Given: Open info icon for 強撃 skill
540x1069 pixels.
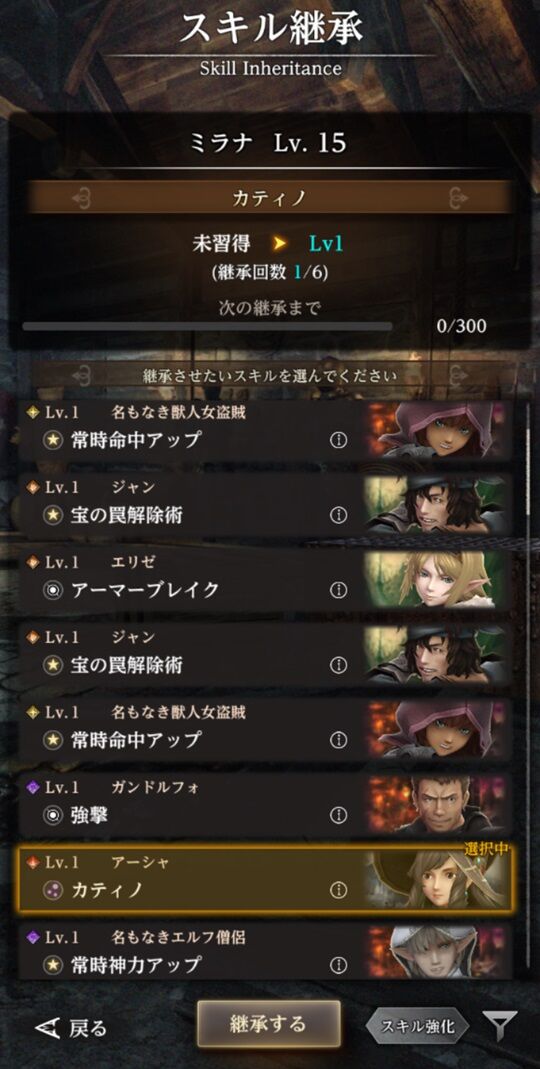Looking at the screenshot, I should 338,815.
